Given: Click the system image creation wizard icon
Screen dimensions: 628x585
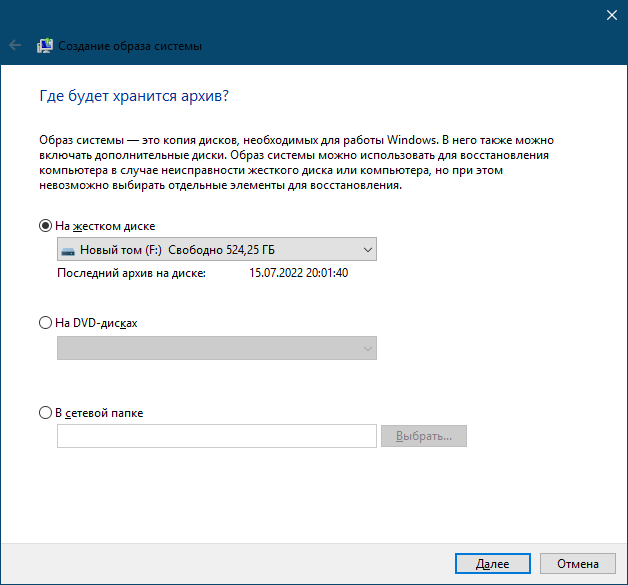Looking at the screenshot, I should [45, 46].
